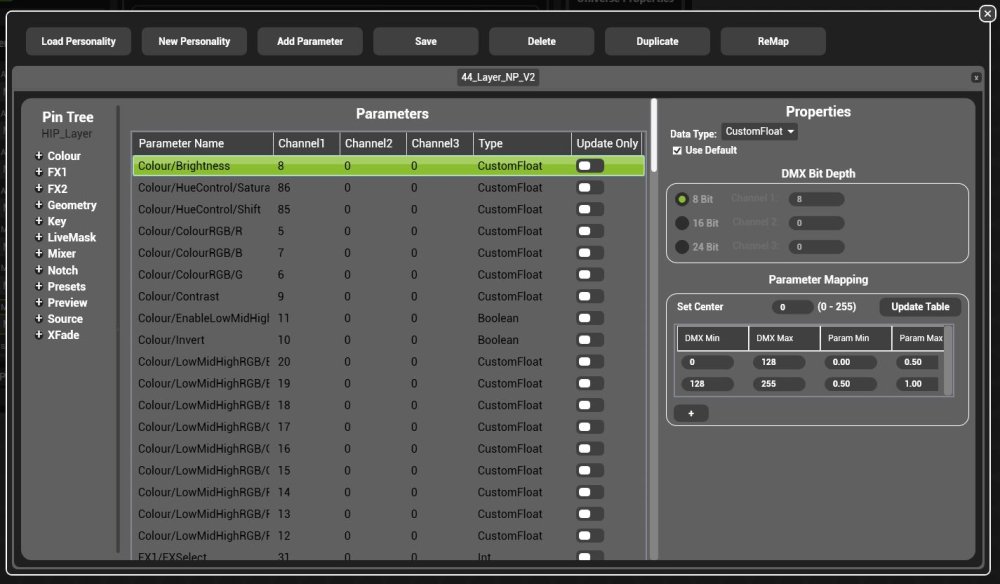Select the Colour/ColourRGB/B parameter row

[388, 253]
